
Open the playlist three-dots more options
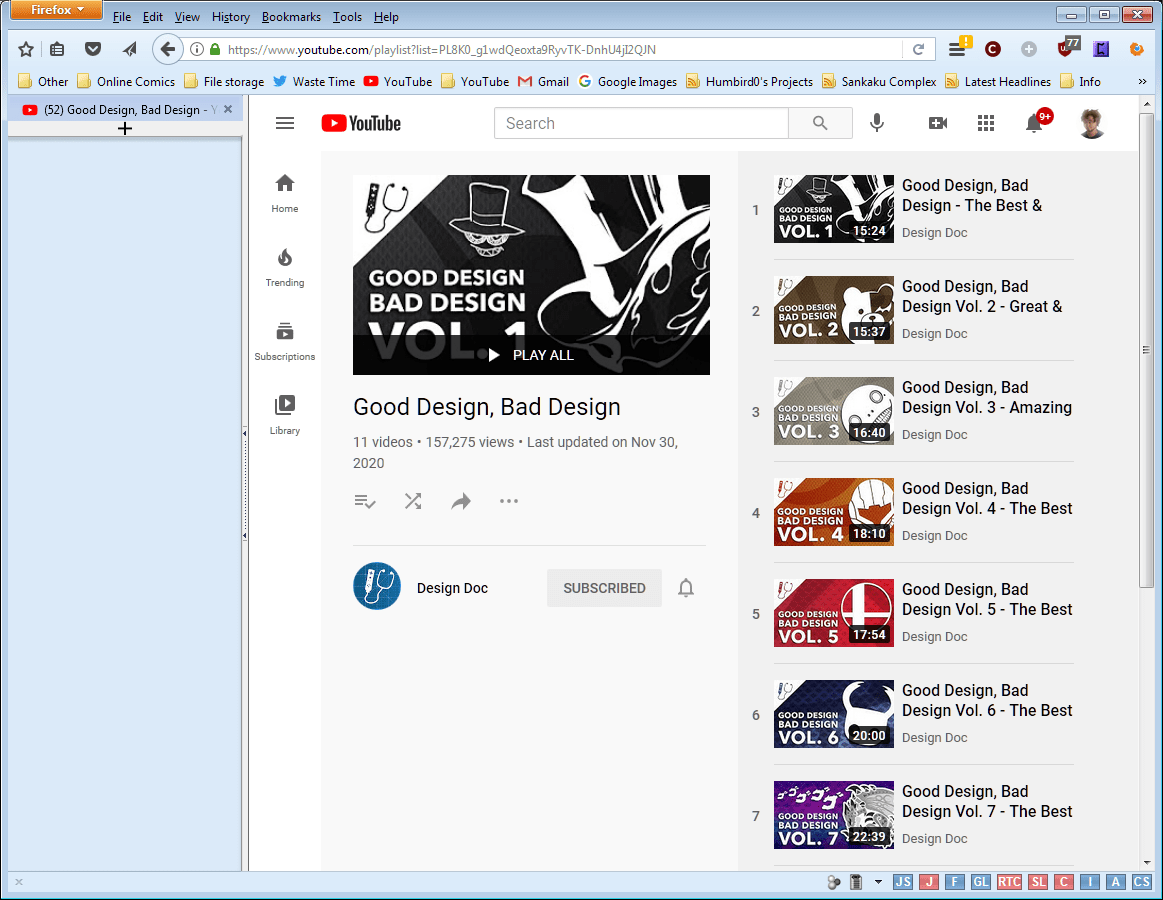tap(509, 501)
